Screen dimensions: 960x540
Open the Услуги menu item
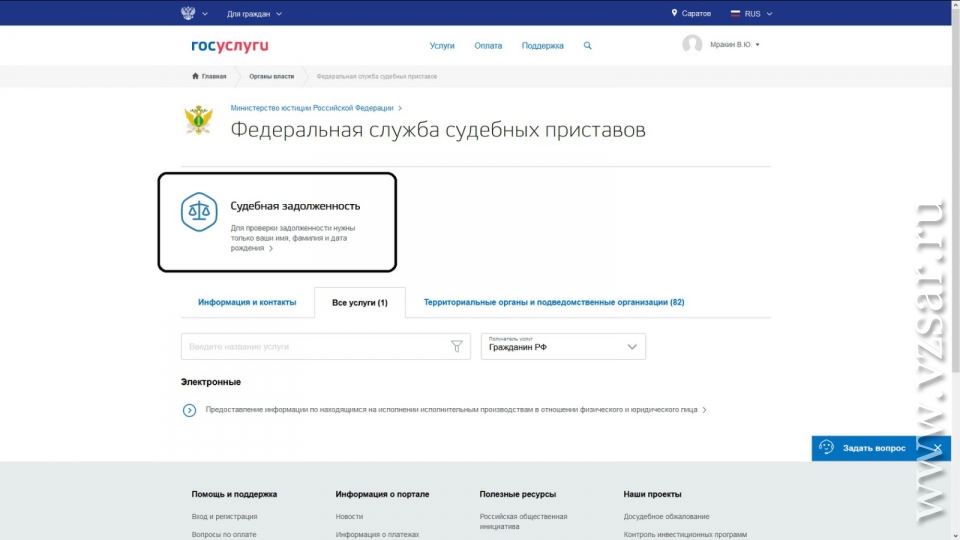[x=442, y=46]
